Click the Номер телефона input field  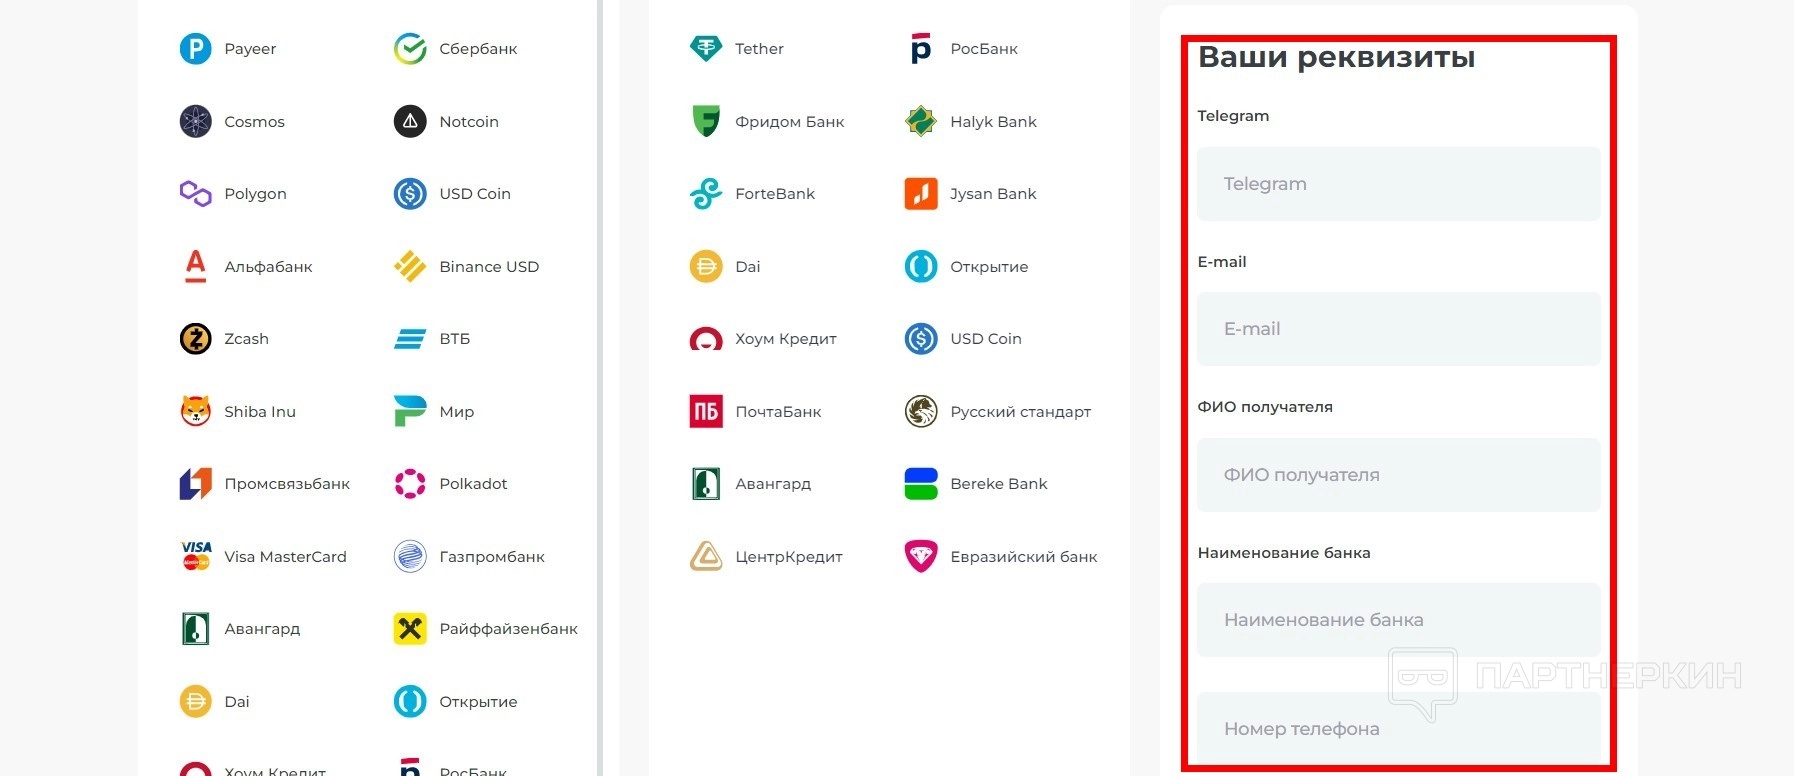[1398, 729]
